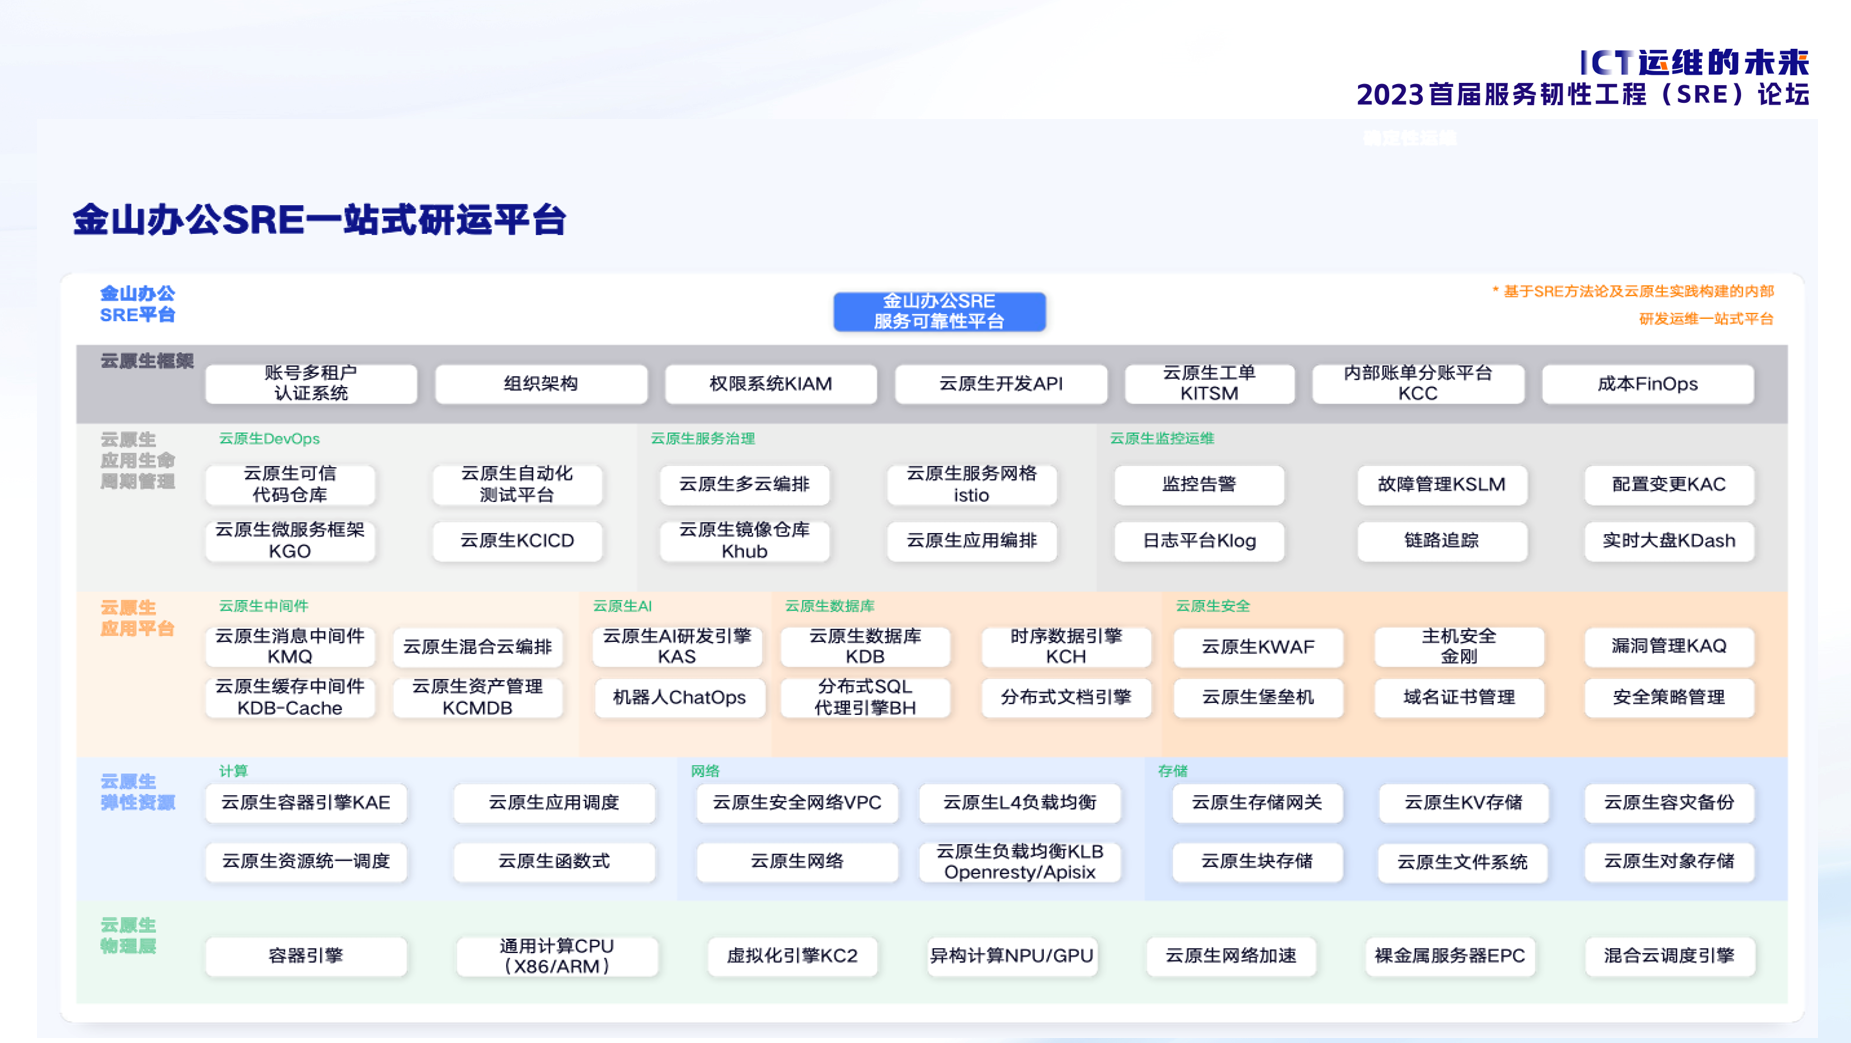Click 云原生资产管理 KCMDB box
1851x1043 pixels.
click(x=477, y=697)
